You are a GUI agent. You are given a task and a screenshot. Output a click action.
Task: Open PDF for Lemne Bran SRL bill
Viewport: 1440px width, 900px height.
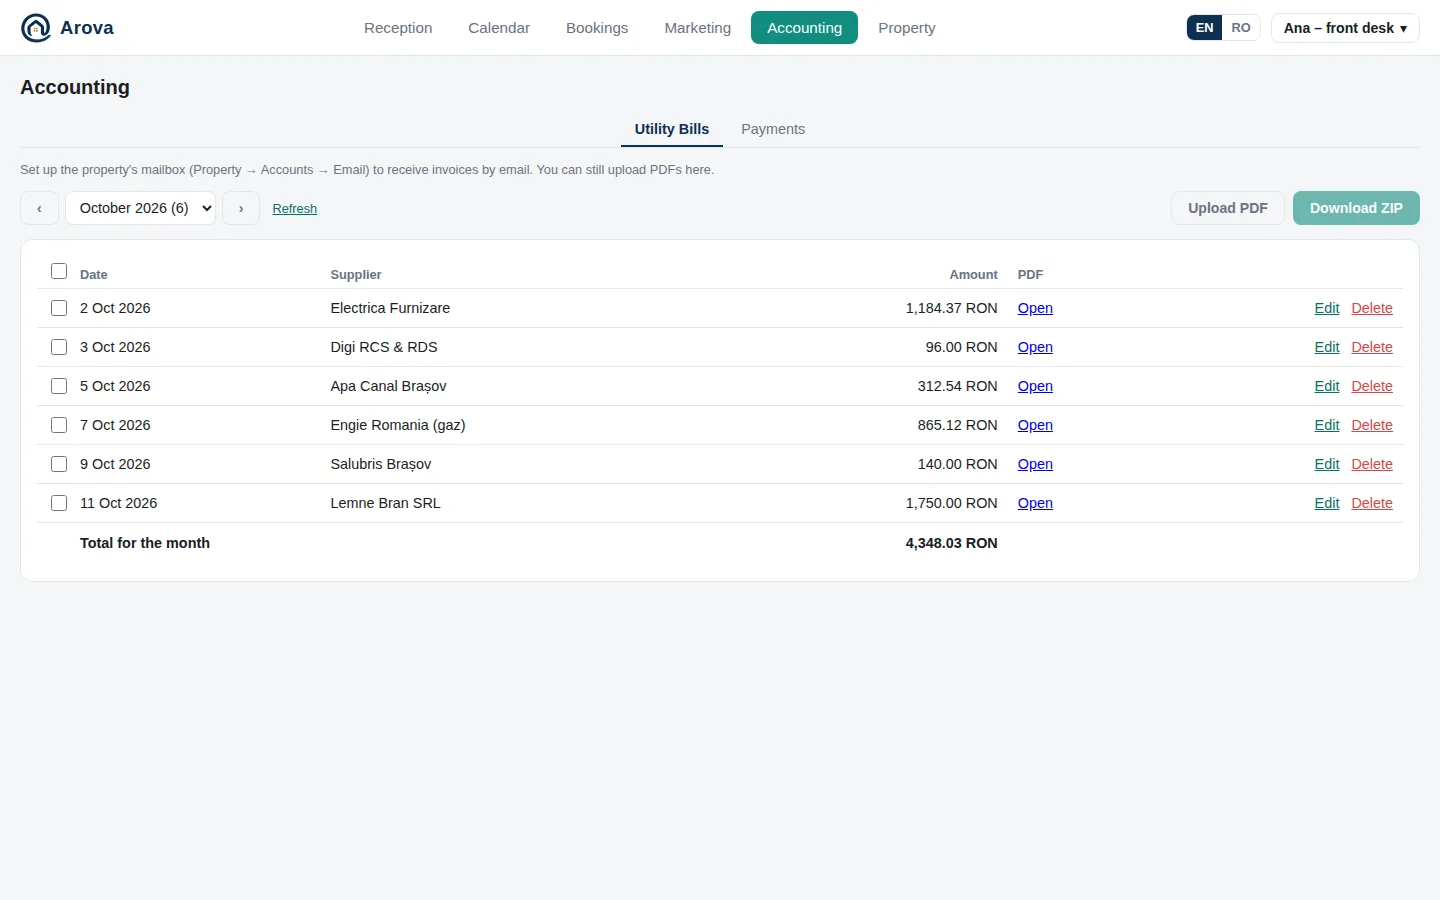click(x=1035, y=503)
